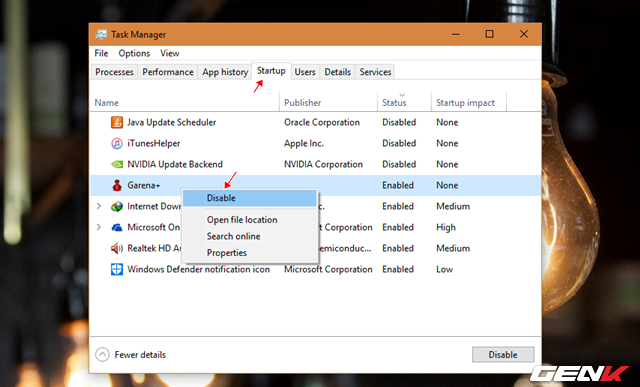640x387 pixels.
Task: Open the View menu
Action: tap(169, 53)
